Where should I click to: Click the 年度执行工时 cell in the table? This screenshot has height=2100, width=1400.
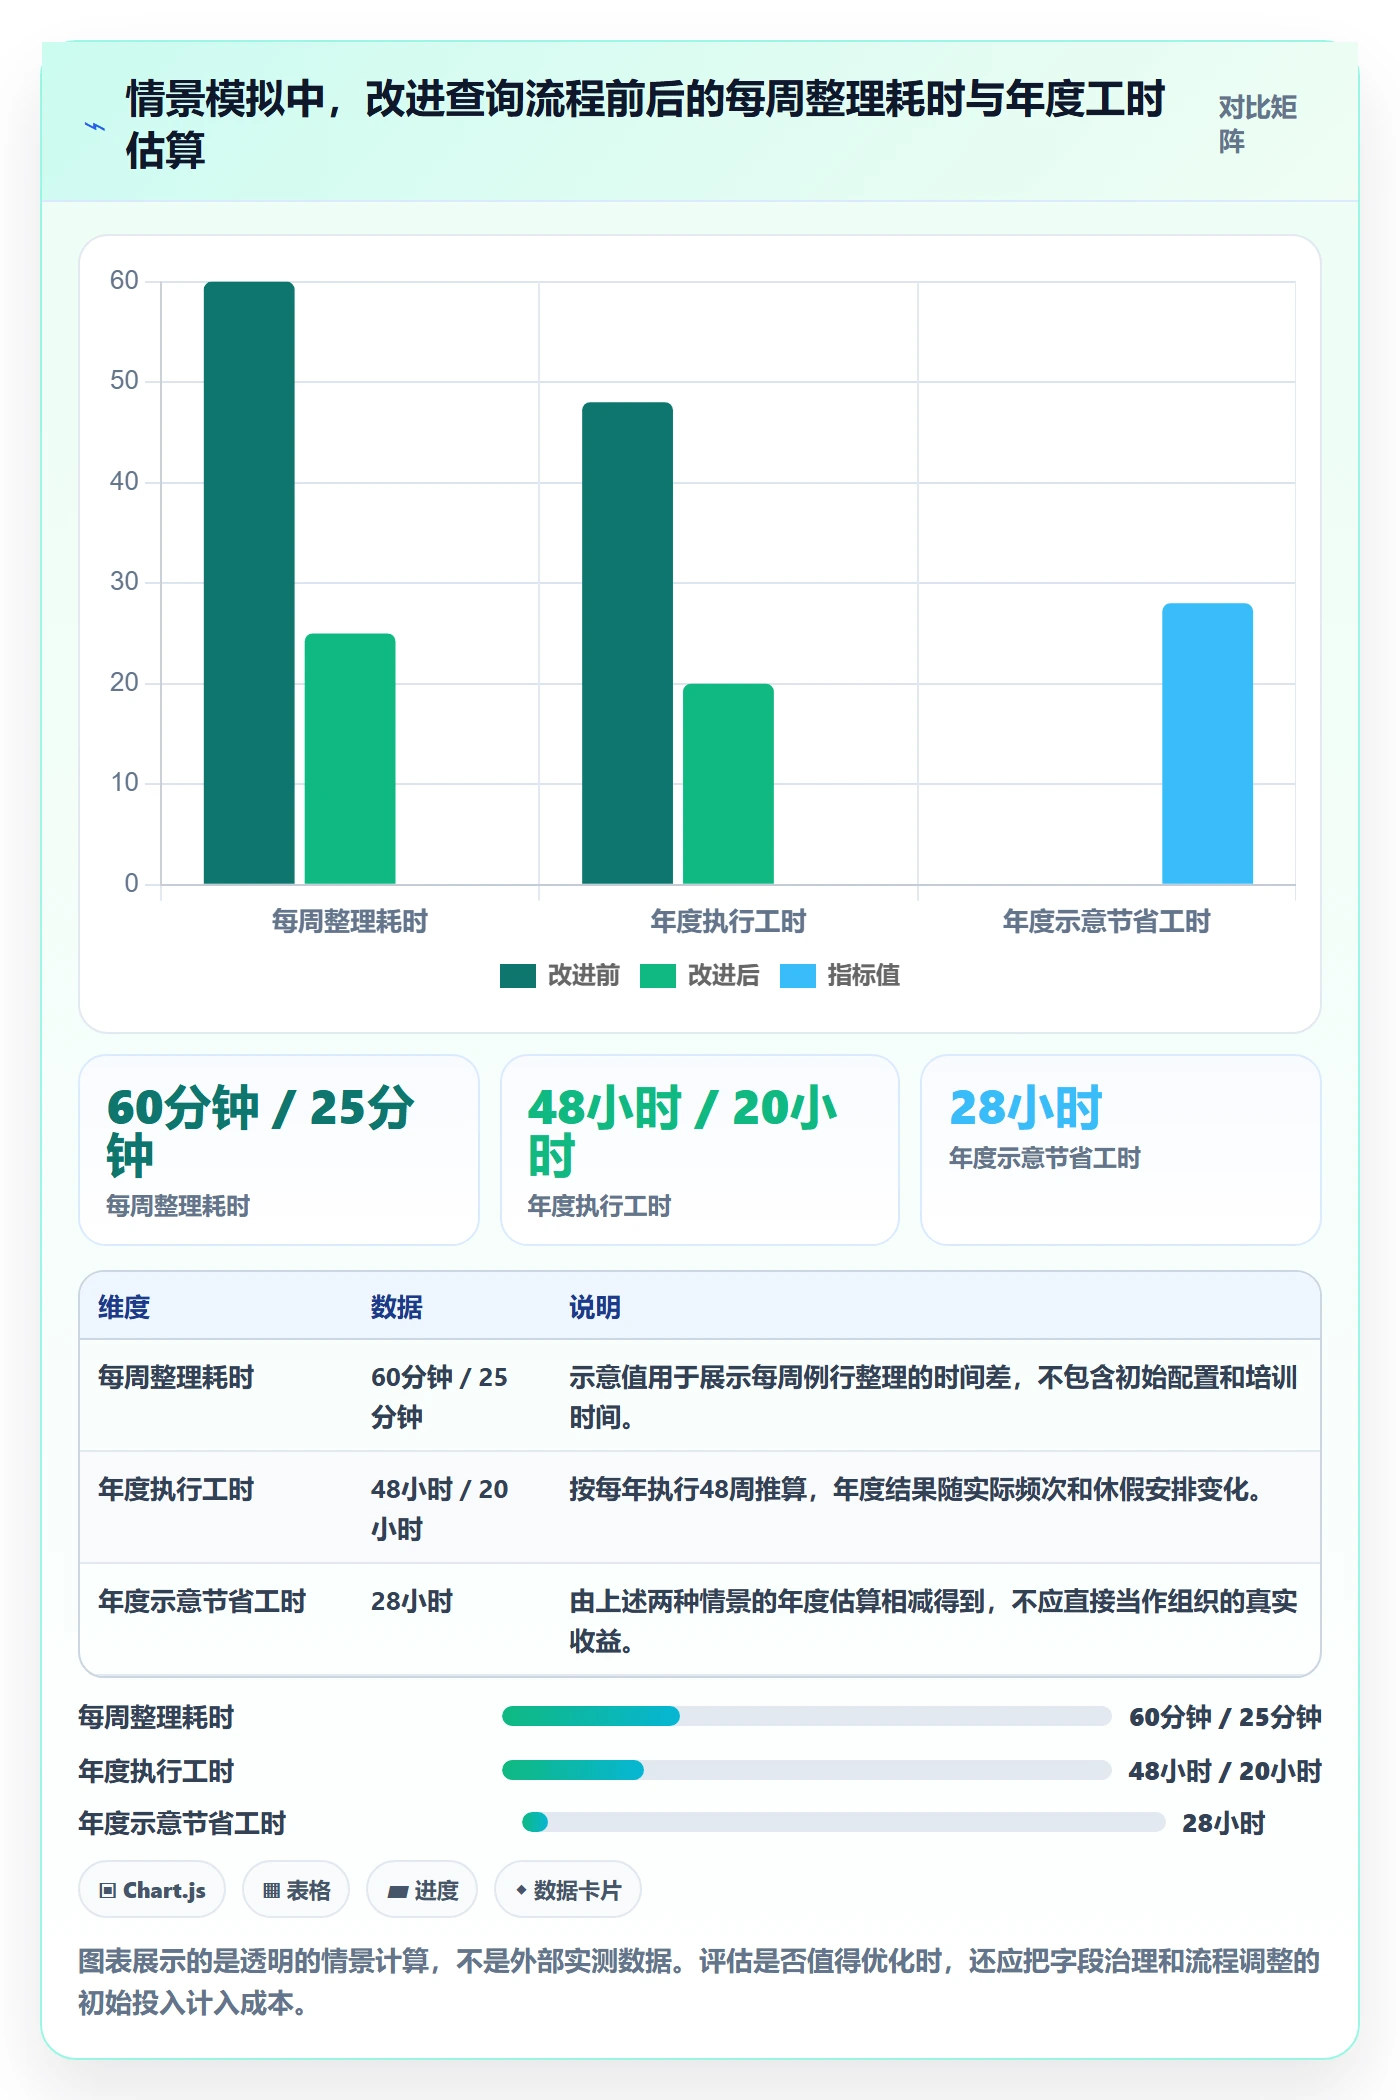(176, 1489)
